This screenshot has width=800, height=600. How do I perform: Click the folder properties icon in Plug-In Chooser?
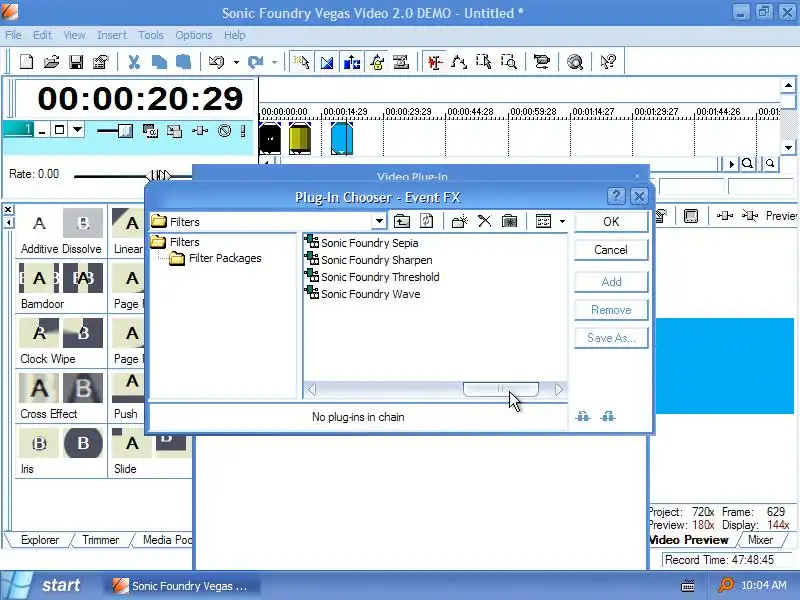pos(509,221)
